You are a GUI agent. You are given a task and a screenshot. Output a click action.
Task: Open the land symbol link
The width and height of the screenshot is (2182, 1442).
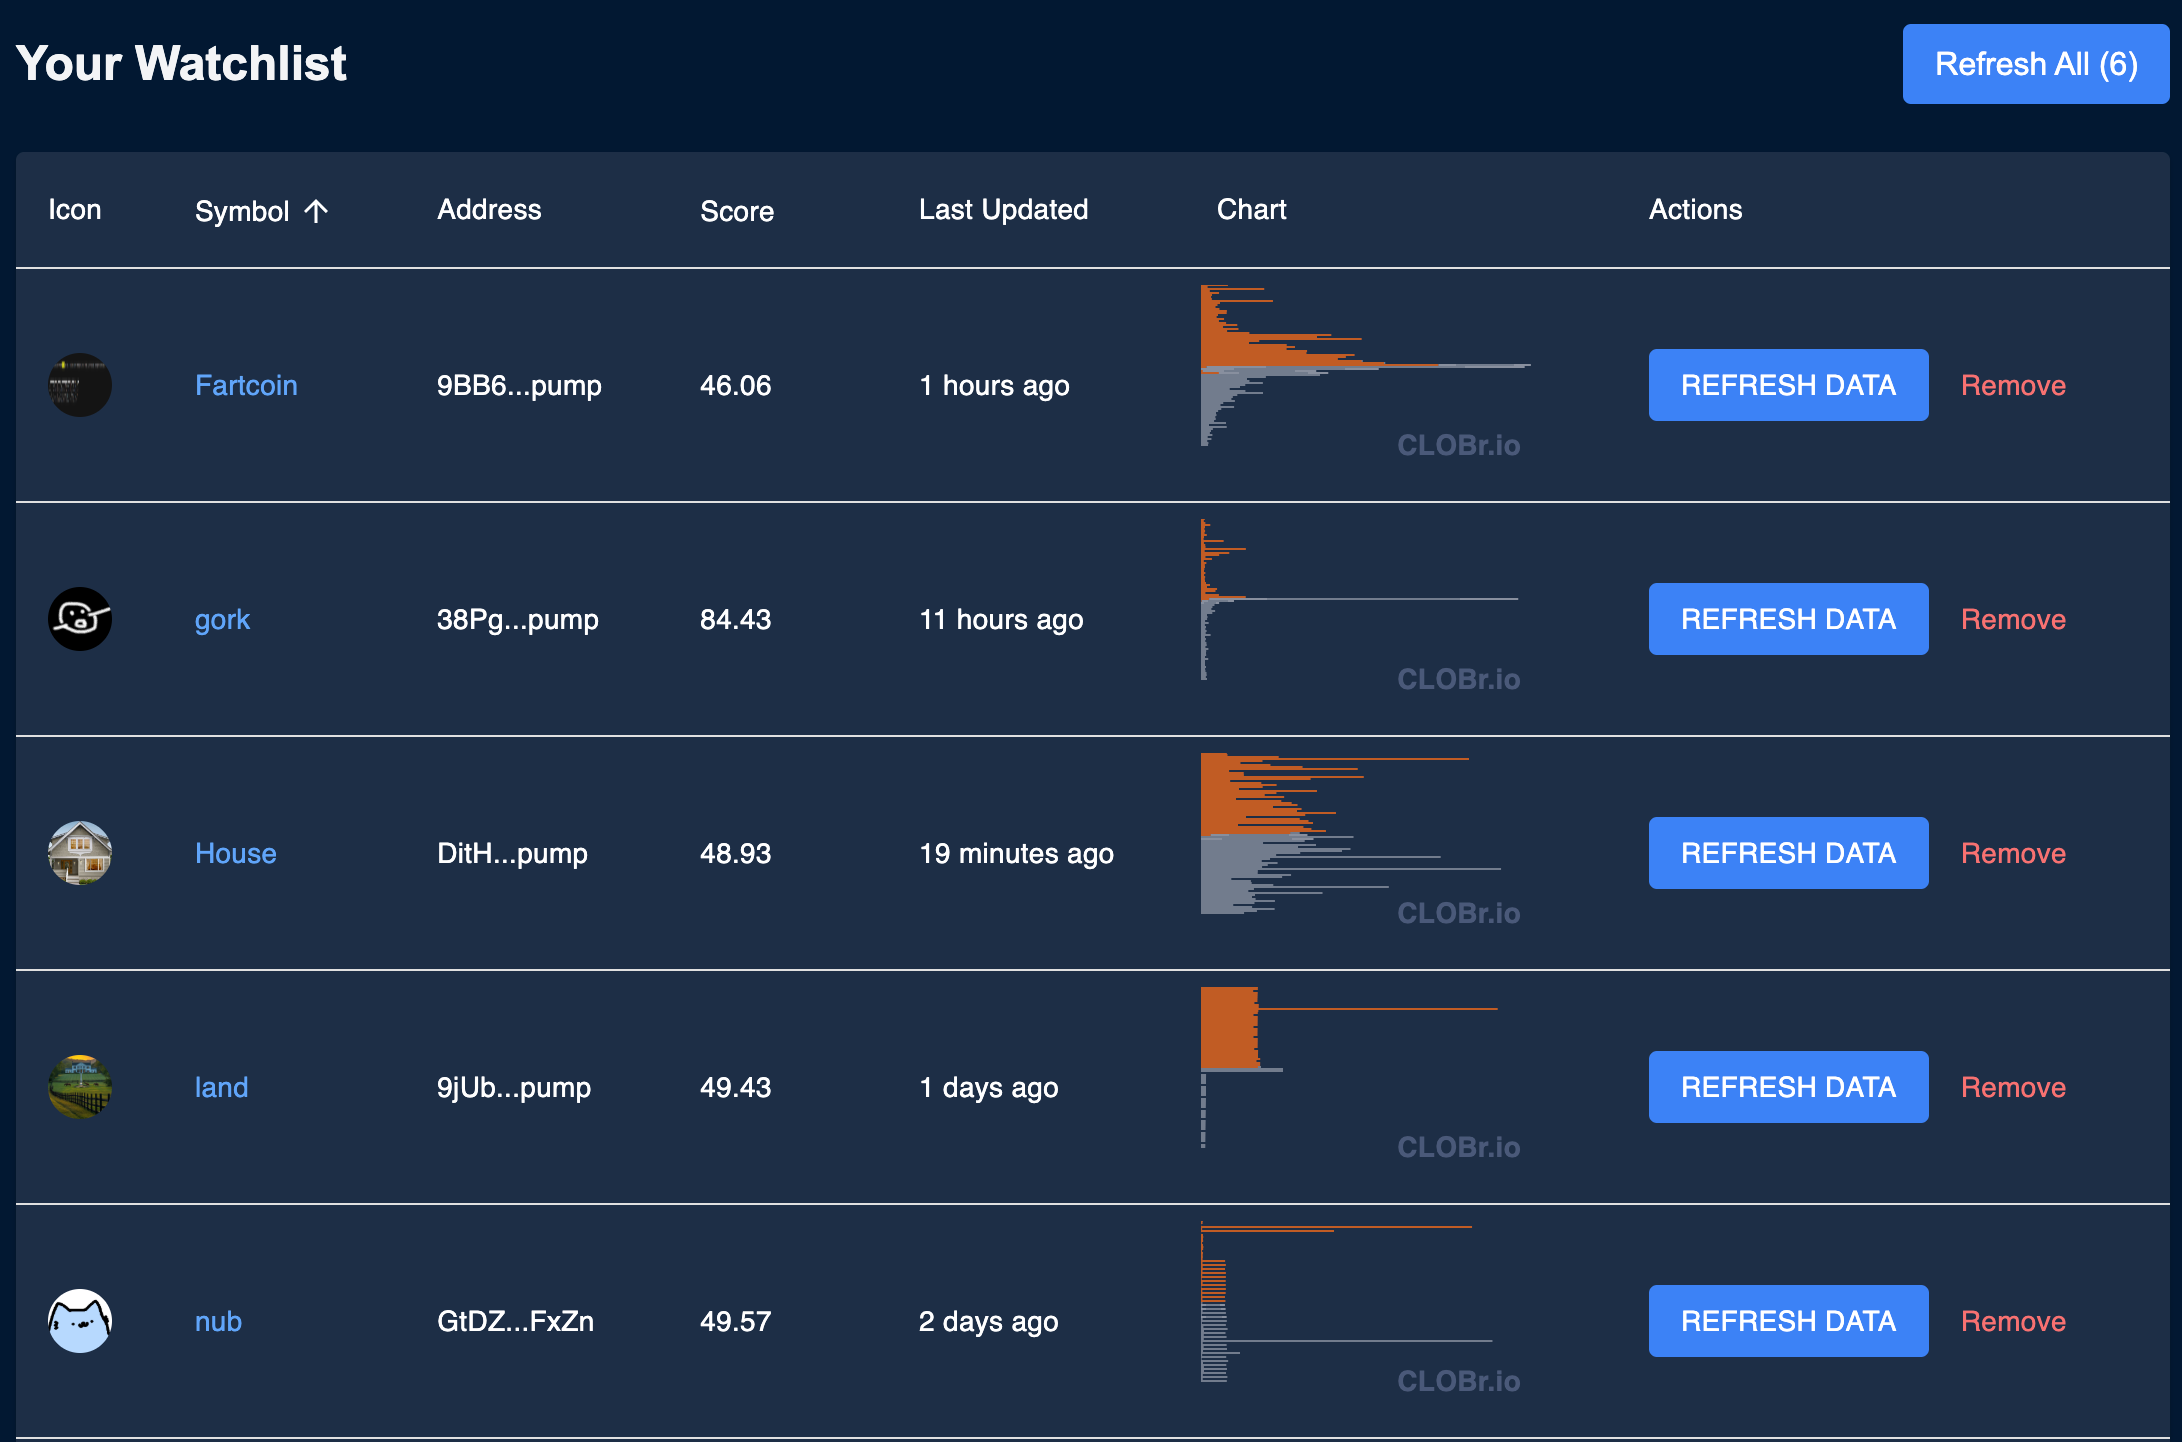point(221,1087)
